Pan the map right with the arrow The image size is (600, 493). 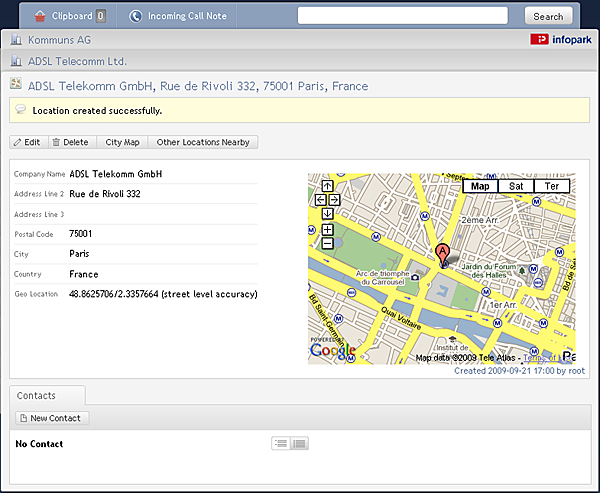point(334,200)
